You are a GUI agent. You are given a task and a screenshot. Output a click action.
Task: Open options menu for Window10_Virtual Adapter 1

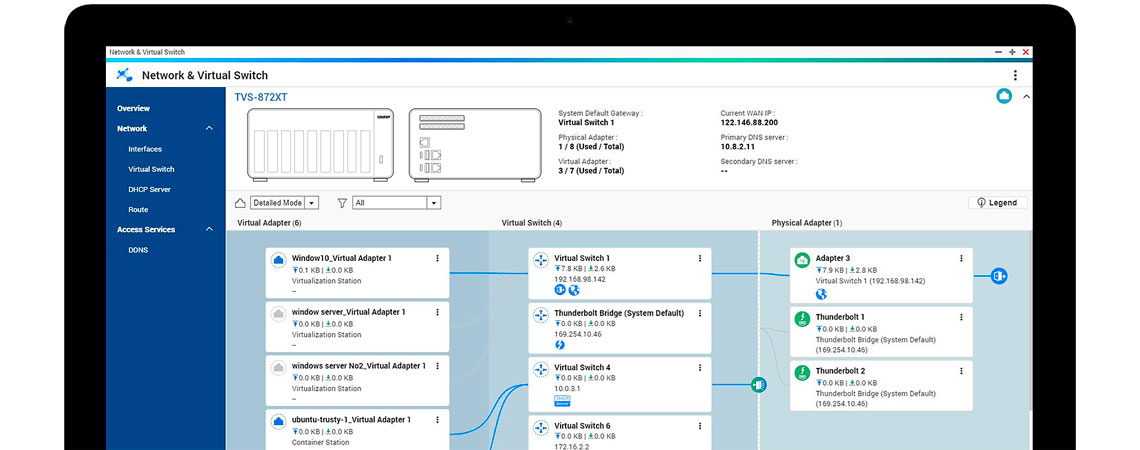437,258
